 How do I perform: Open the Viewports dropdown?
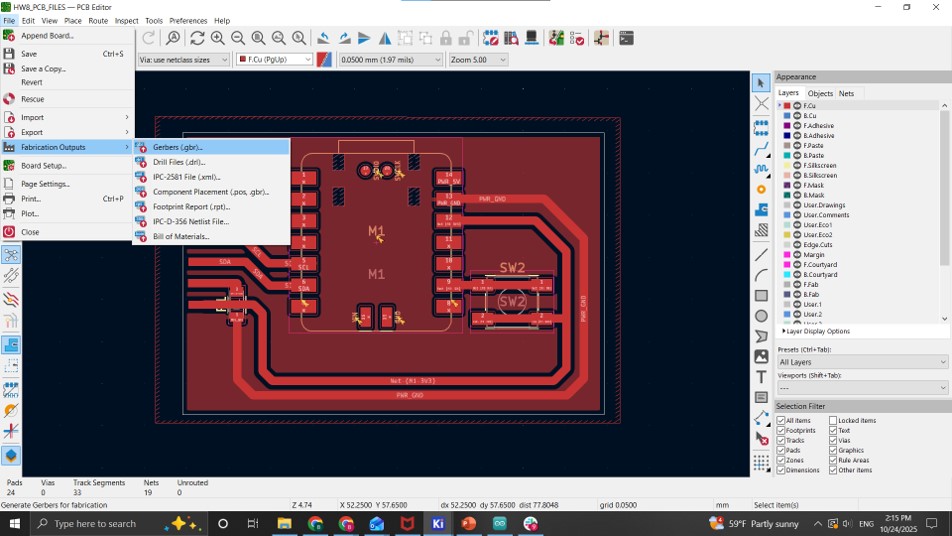(862, 387)
